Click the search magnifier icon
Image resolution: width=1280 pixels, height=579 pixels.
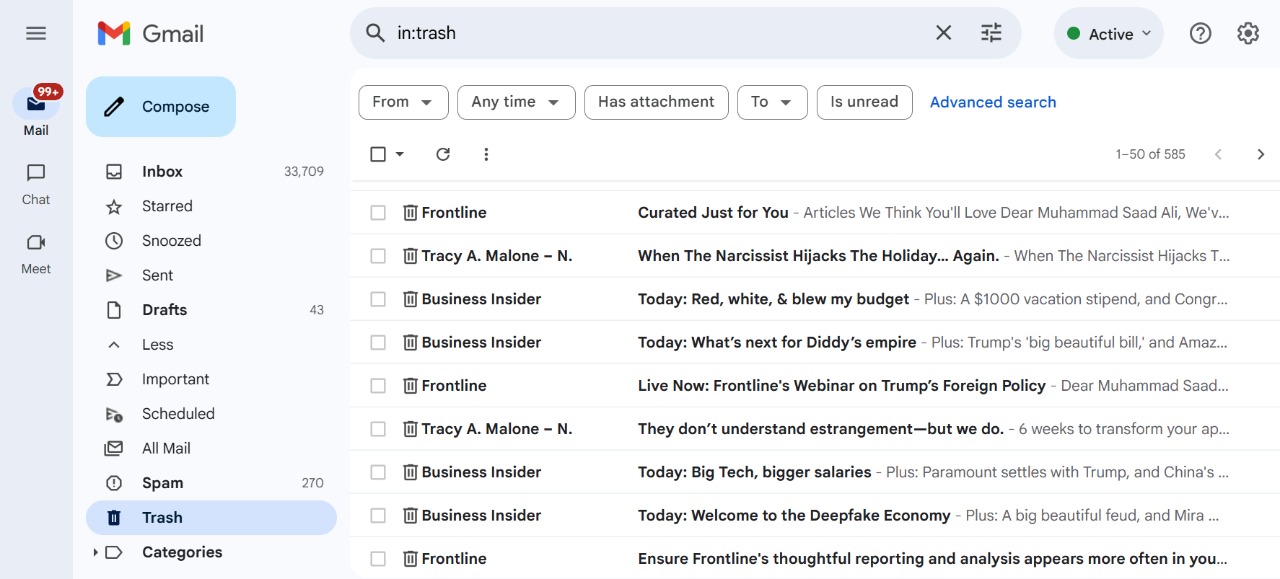pos(375,33)
